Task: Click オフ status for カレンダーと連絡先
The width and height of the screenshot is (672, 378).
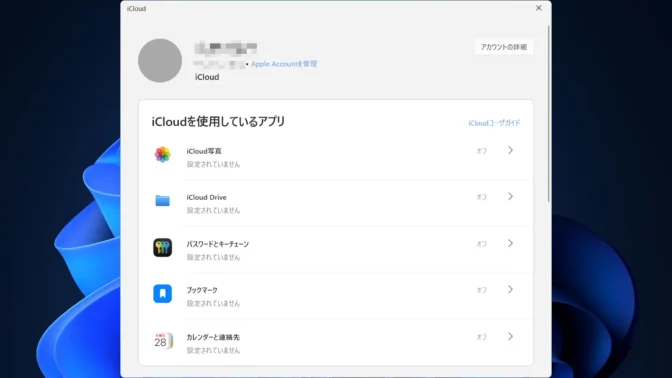Action: pos(481,337)
